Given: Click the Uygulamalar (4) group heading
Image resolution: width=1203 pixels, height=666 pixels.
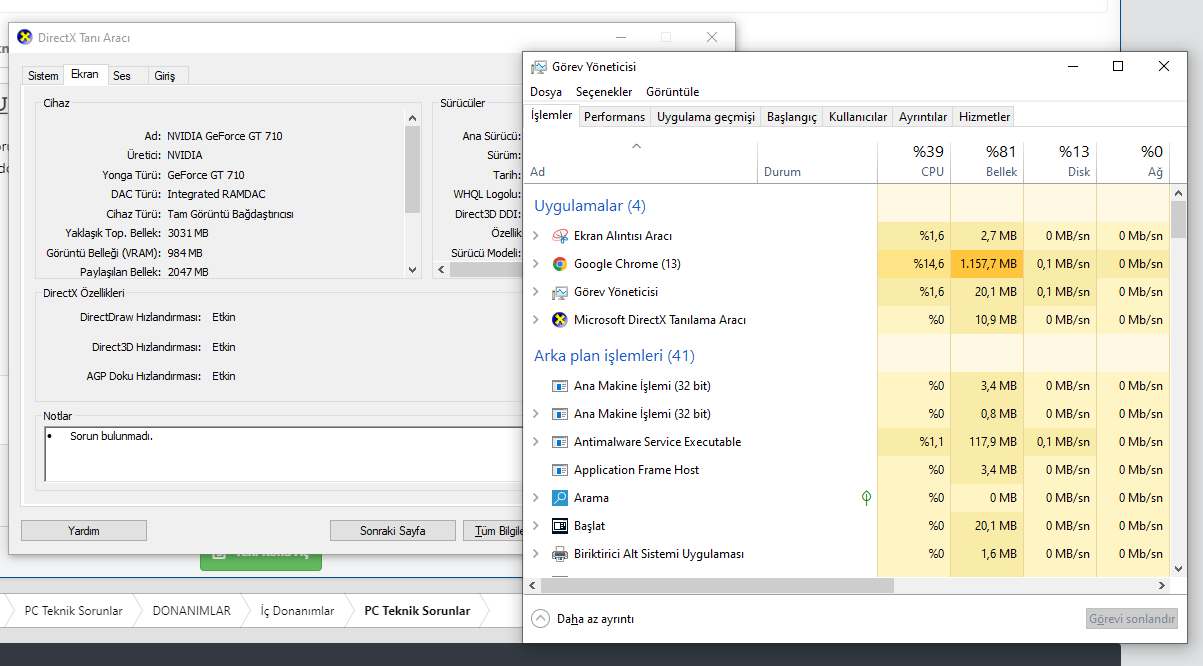Looking at the screenshot, I should tap(590, 206).
